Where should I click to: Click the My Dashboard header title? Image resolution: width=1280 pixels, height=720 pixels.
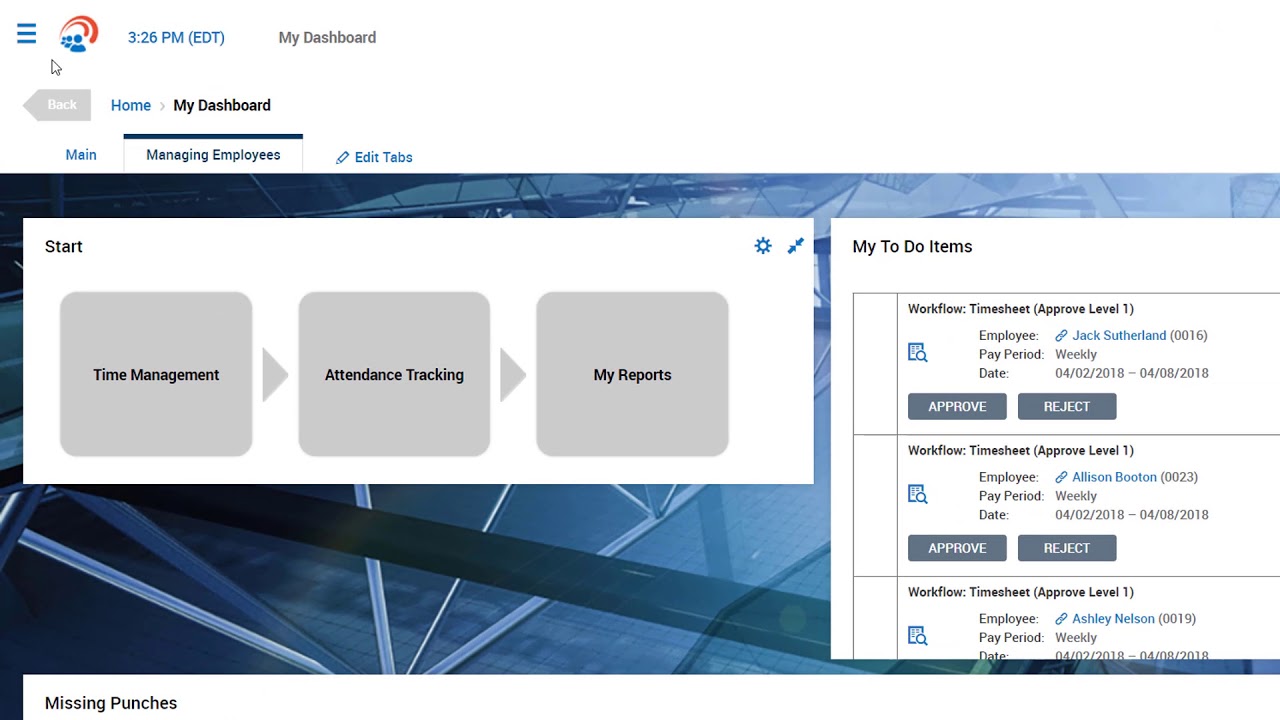[327, 38]
